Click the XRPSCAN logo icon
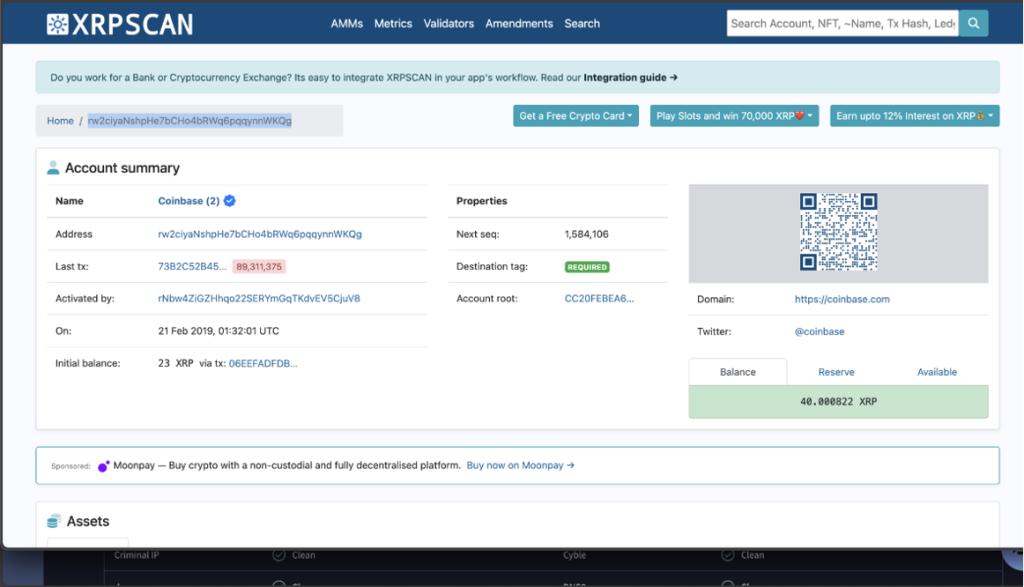This screenshot has height=587, width=1024. tap(59, 24)
